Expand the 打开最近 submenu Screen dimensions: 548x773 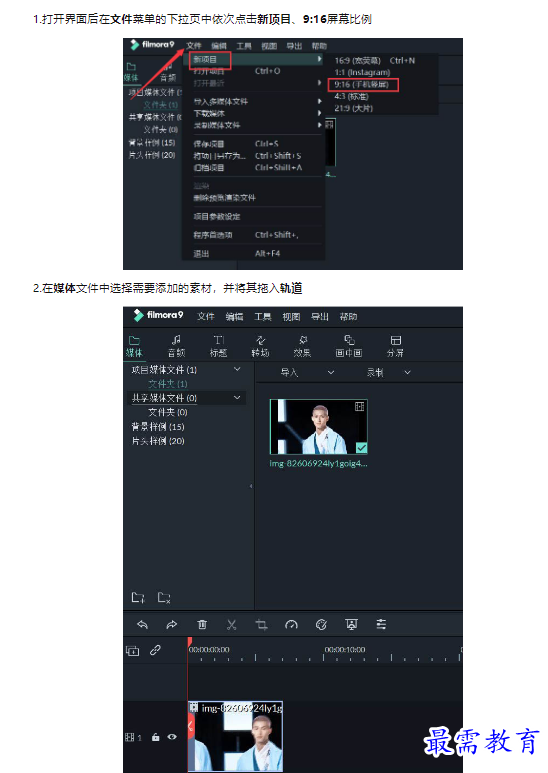[319, 83]
